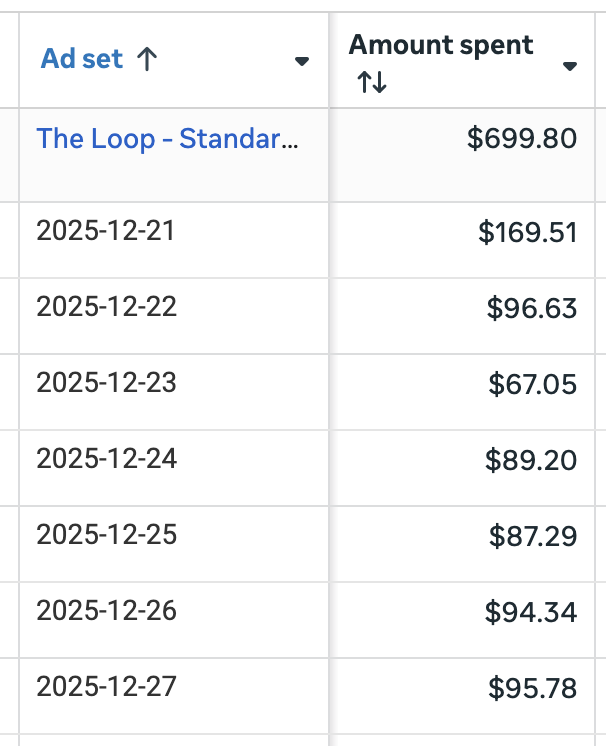Open the "The Loop - Standar..." ad set link
The image size is (606, 746).
tap(167, 138)
